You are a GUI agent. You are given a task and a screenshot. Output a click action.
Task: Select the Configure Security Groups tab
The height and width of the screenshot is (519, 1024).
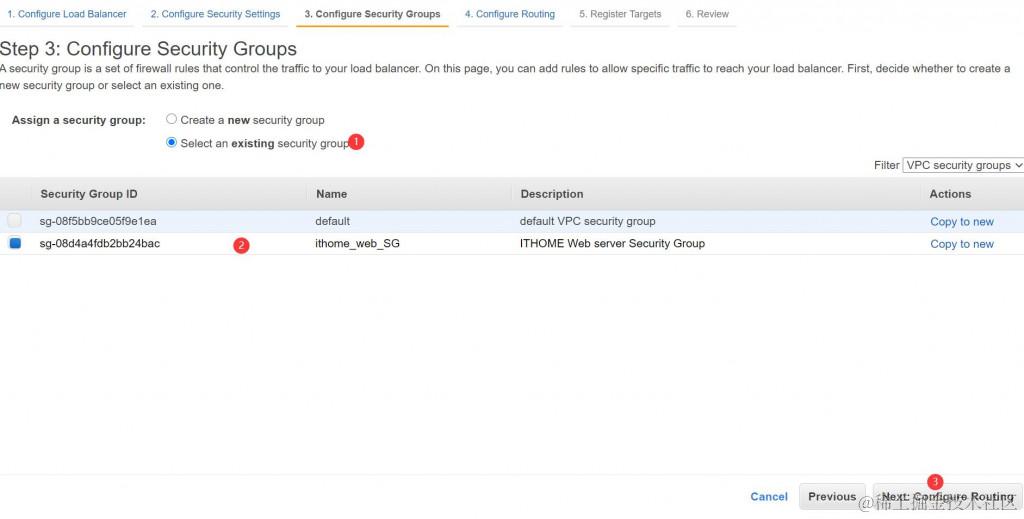(x=372, y=14)
